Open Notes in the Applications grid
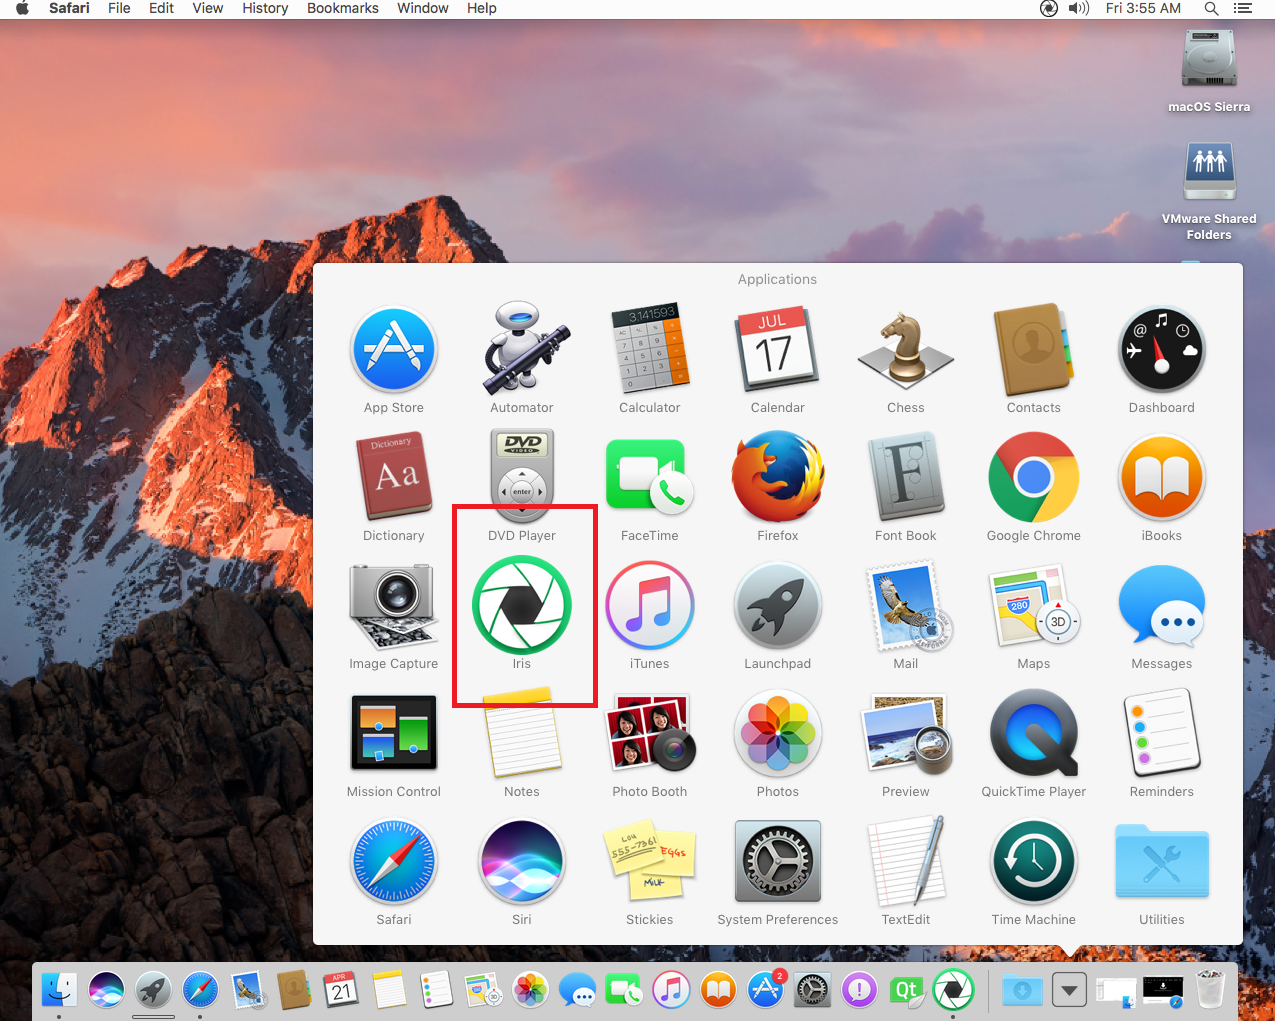 coord(522,733)
